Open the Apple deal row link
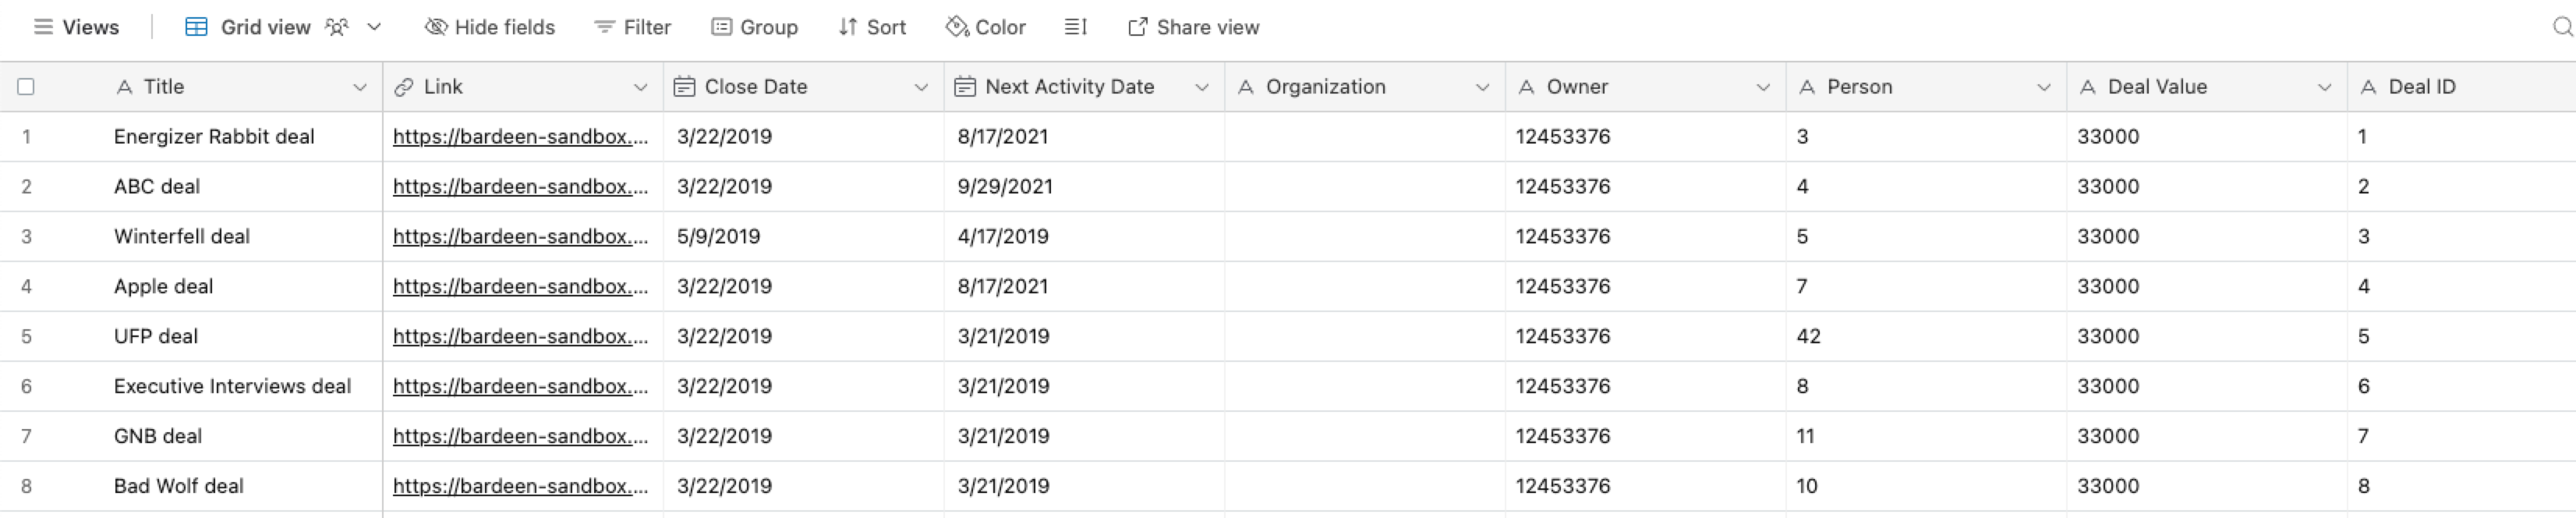 point(520,287)
